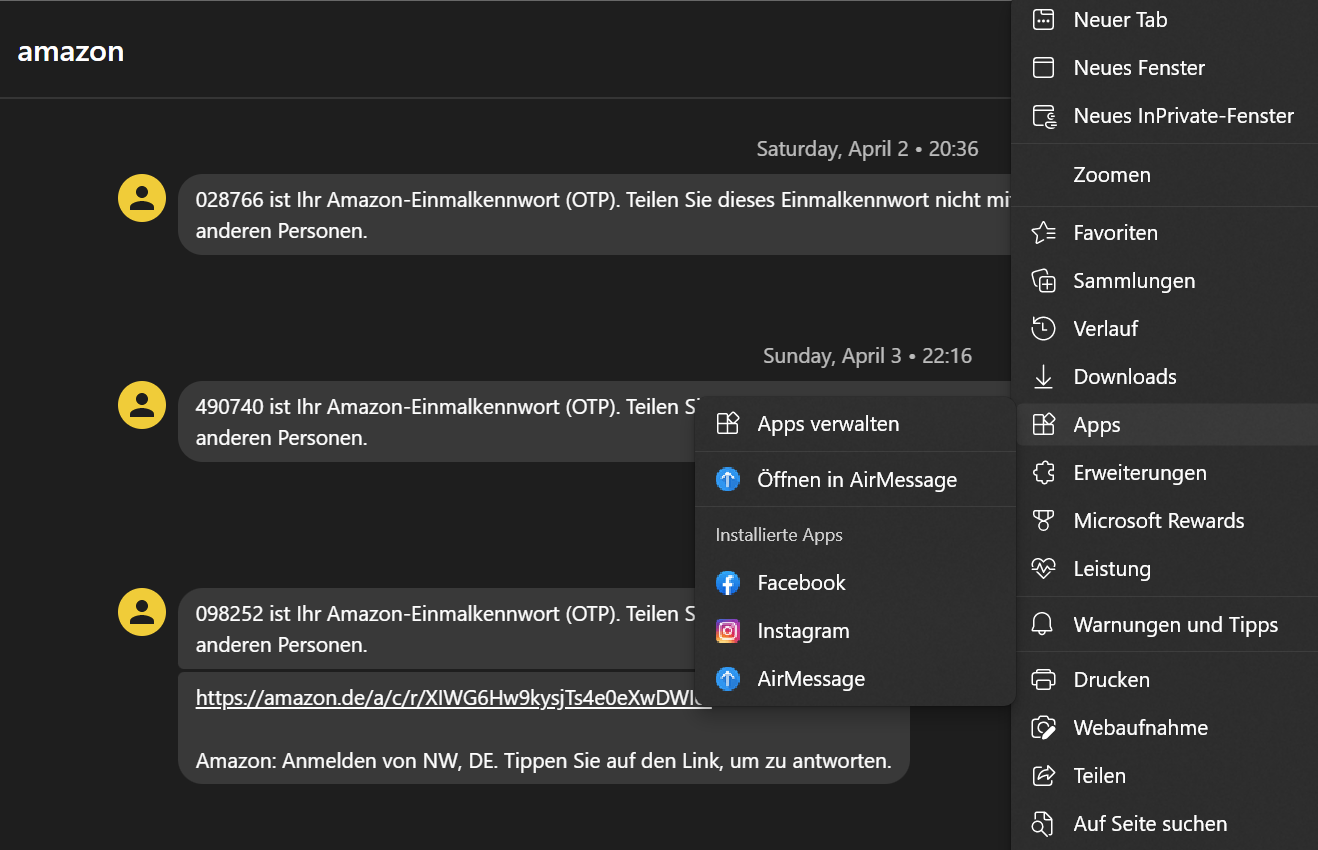This screenshot has width=1318, height=850.
Task: Click the Zoomen menu row
Action: 1165,175
